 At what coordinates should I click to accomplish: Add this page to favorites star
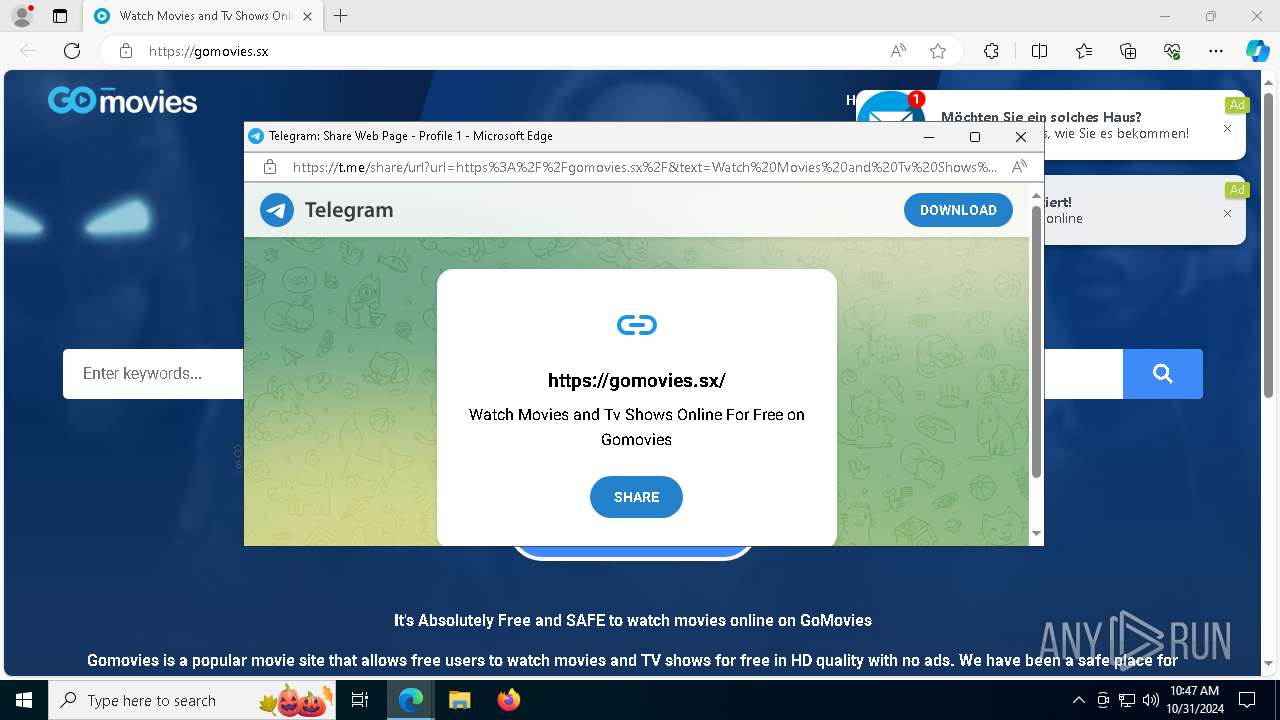[x=938, y=51]
